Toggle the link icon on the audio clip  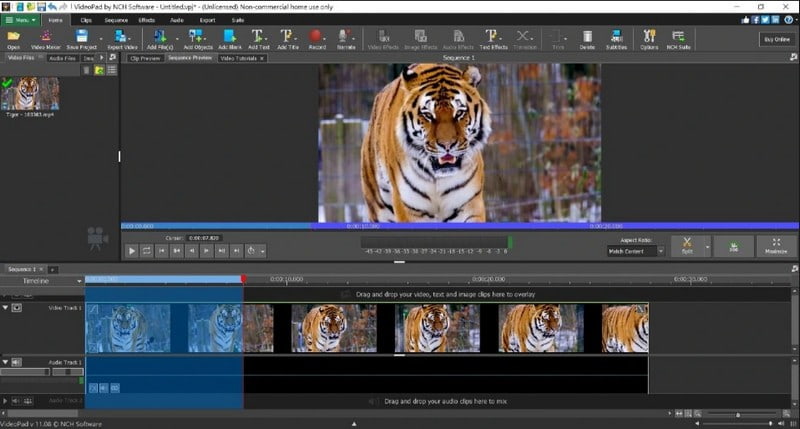click(x=115, y=388)
